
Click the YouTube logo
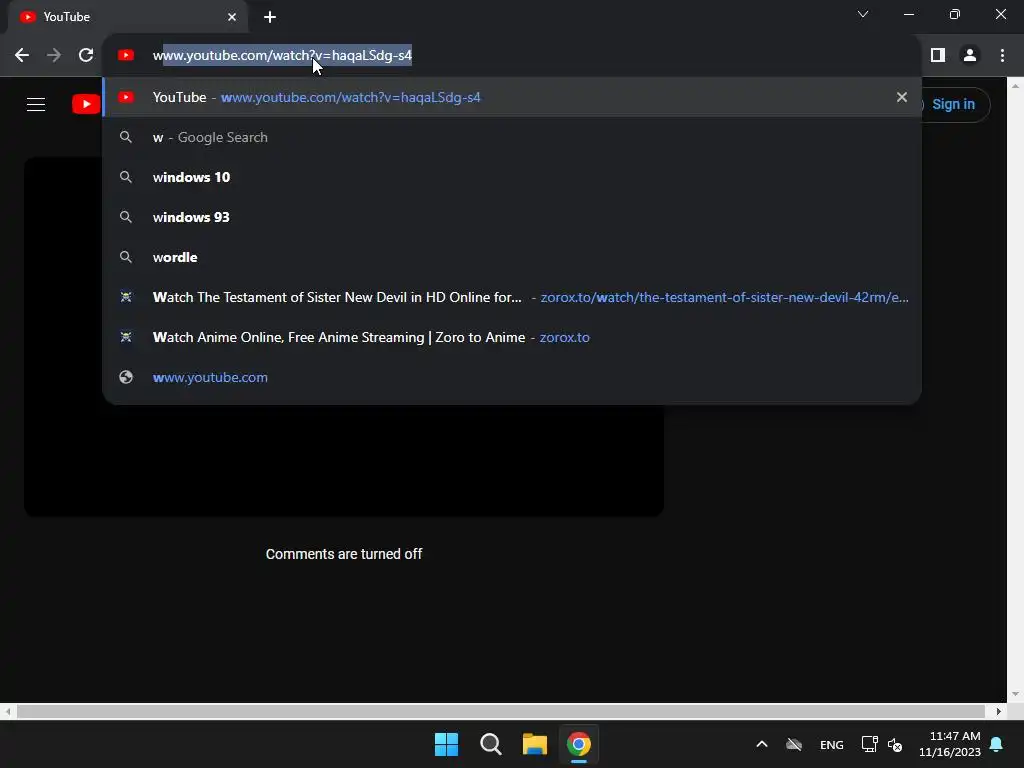coord(86,104)
